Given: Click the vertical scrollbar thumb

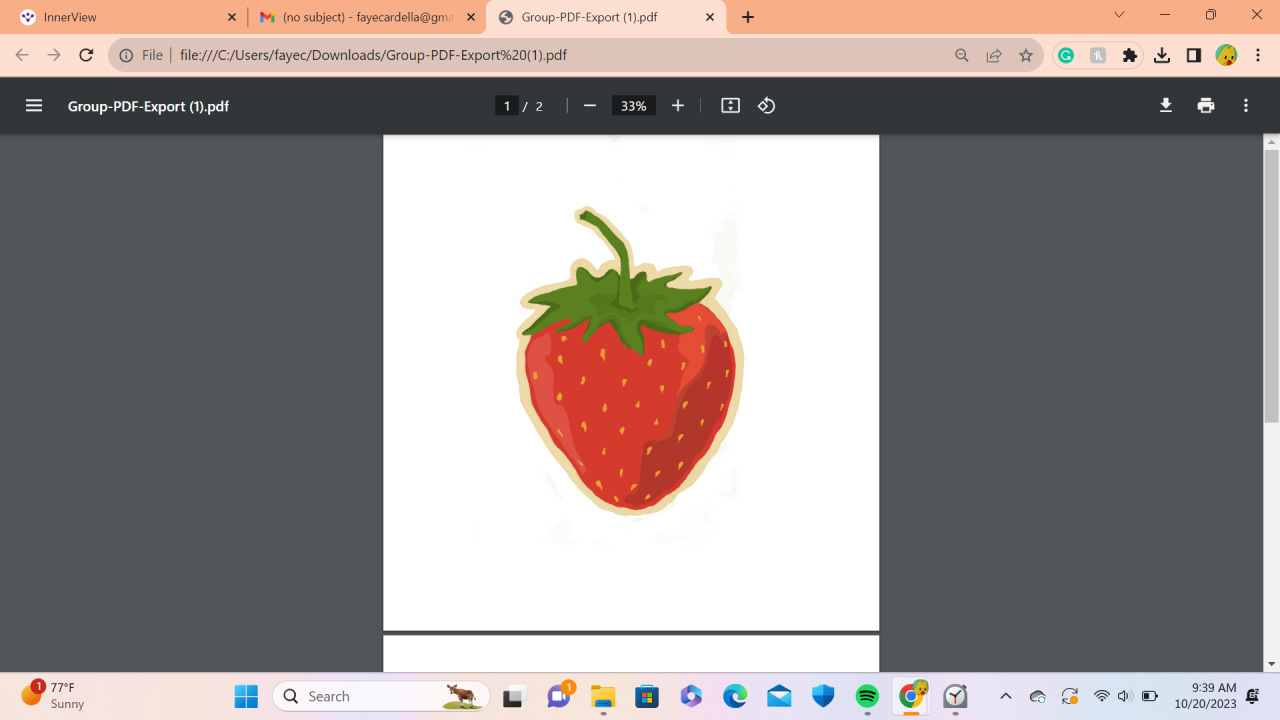Looking at the screenshot, I should point(1272,286).
